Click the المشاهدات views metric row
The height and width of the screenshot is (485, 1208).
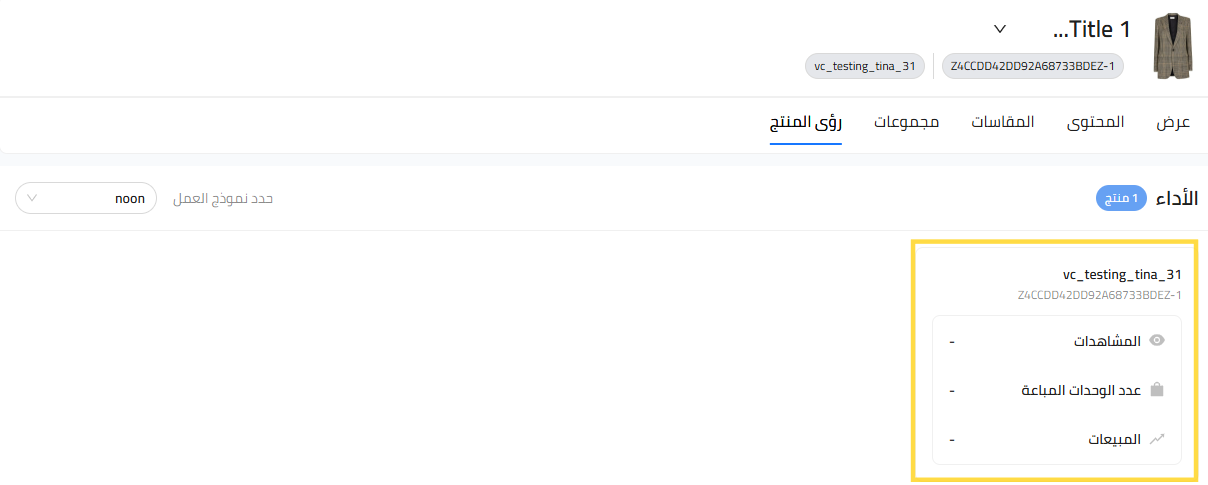click(x=1056, y=341)
